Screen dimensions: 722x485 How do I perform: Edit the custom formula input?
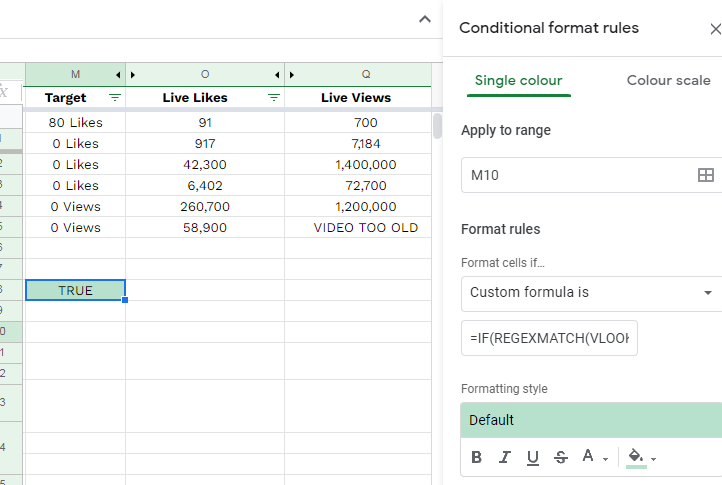pyautogui.click(x=549, y=338)
